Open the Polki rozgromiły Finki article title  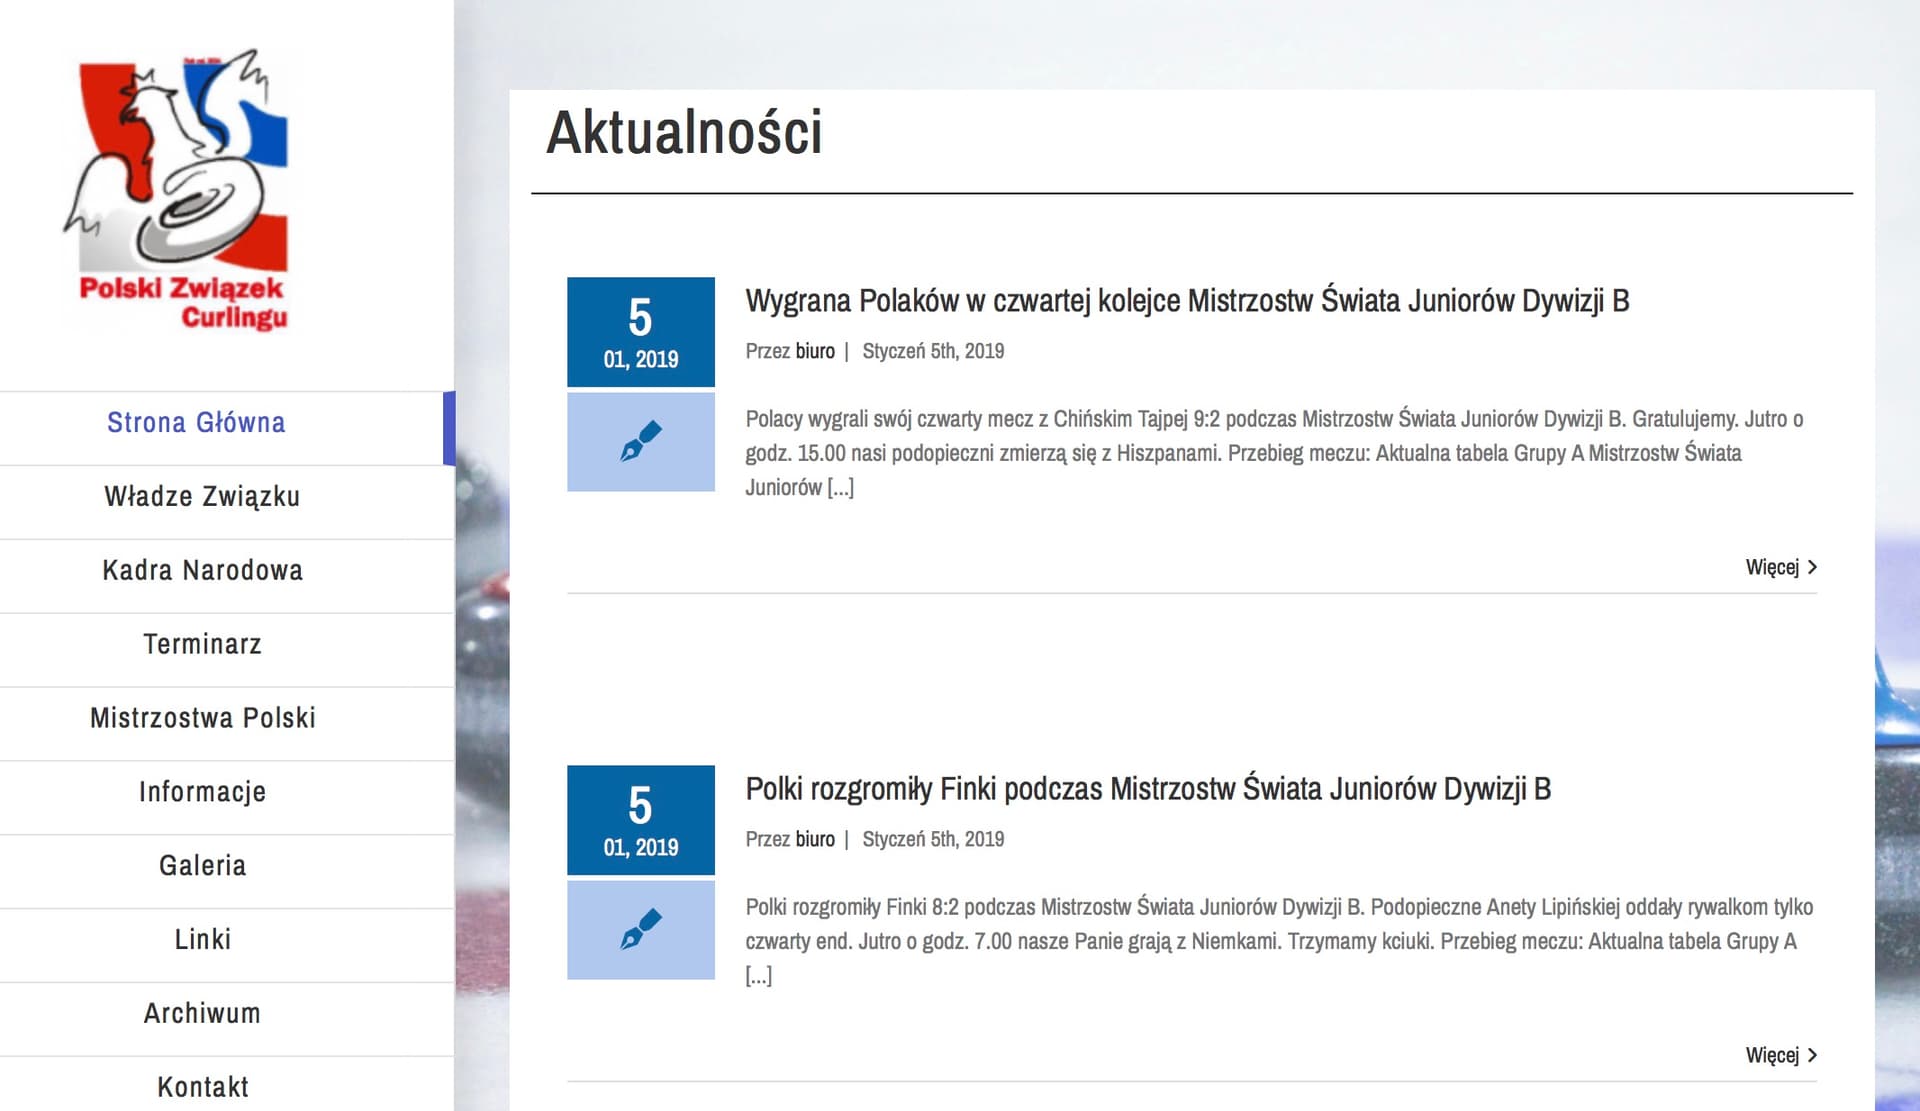pyautogui.click(x=1148, y=789)
